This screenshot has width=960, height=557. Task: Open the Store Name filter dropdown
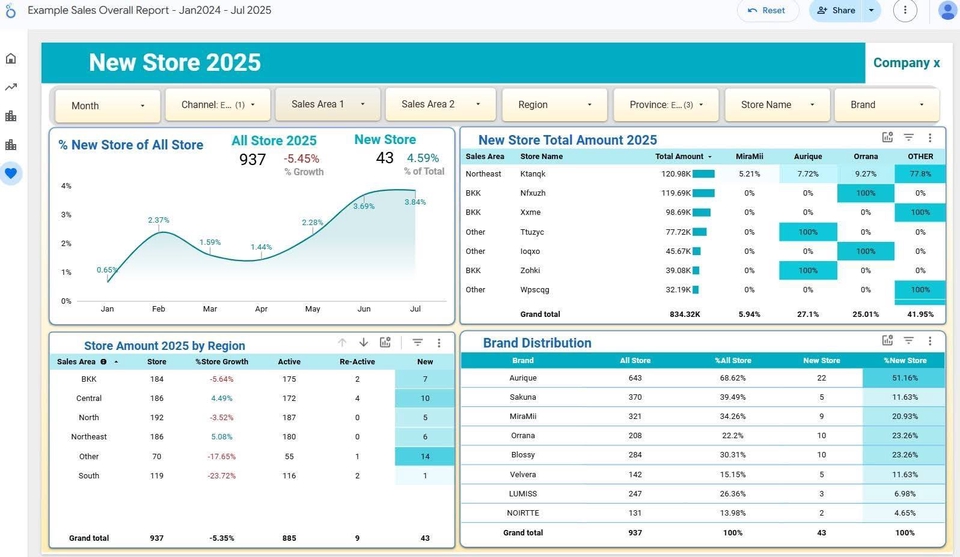[x=777, y=105]
